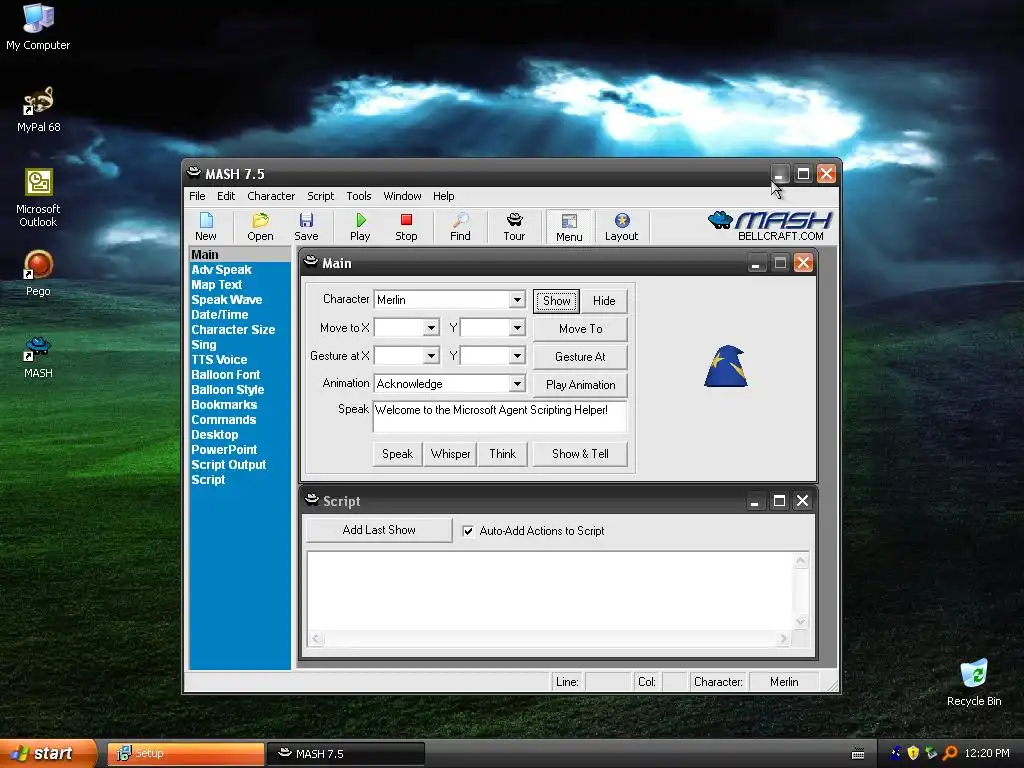
Task: Launch the Tour toolbar icon
Action: point(514,227)
